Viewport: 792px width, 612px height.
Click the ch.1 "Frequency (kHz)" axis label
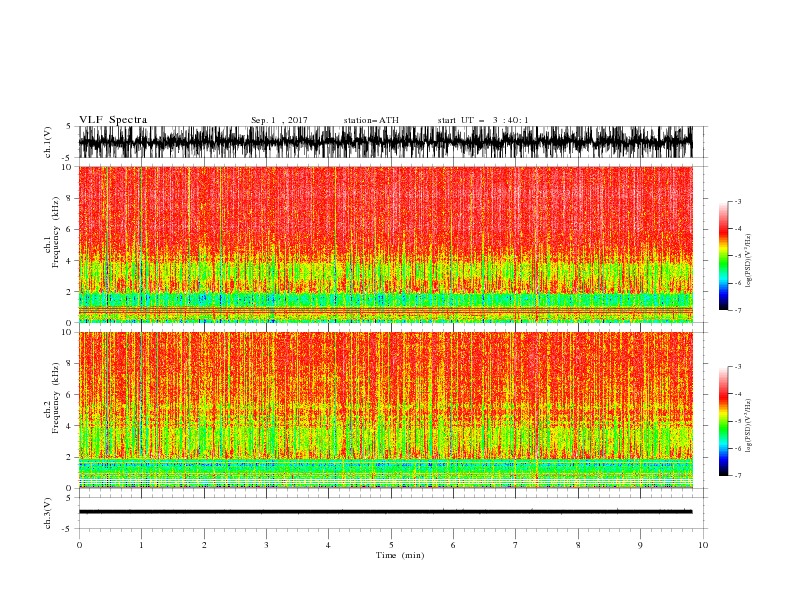(56, 233)
